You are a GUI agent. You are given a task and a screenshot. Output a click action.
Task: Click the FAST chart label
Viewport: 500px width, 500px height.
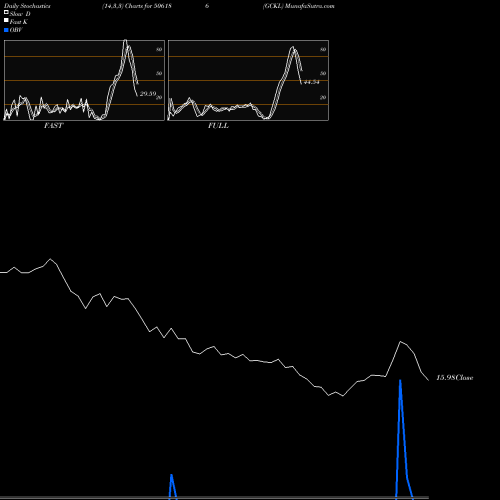(x=53, y=126)
